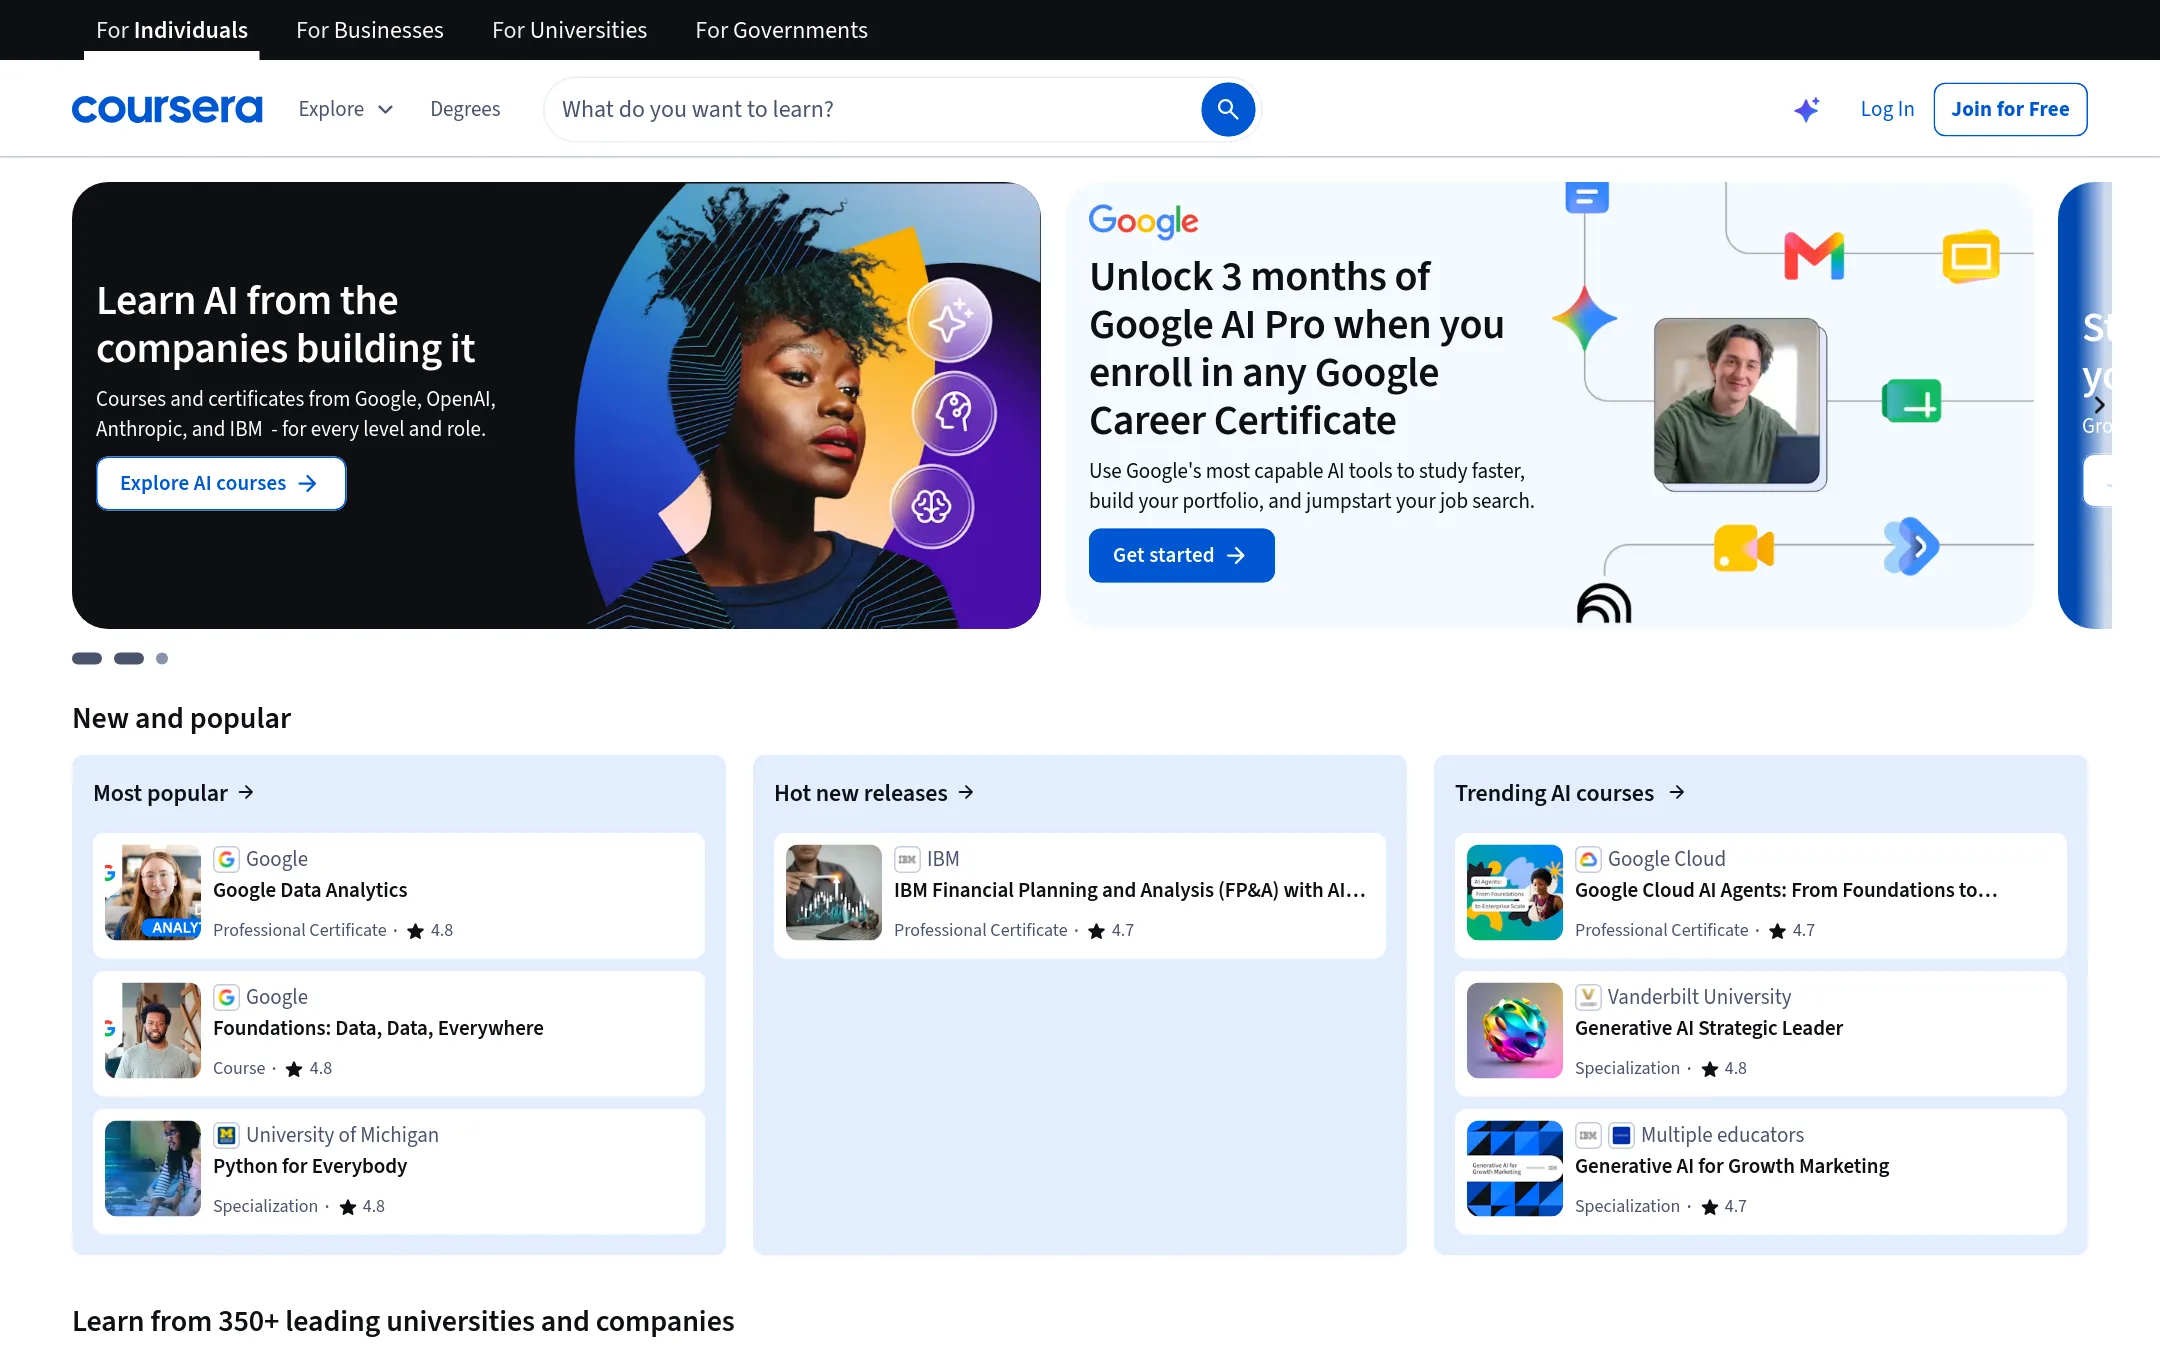Image resolution: width=2160 pixels, height=1350 pixels.
Task: Click the Coursera logo
Action: [x=167, y=109]
